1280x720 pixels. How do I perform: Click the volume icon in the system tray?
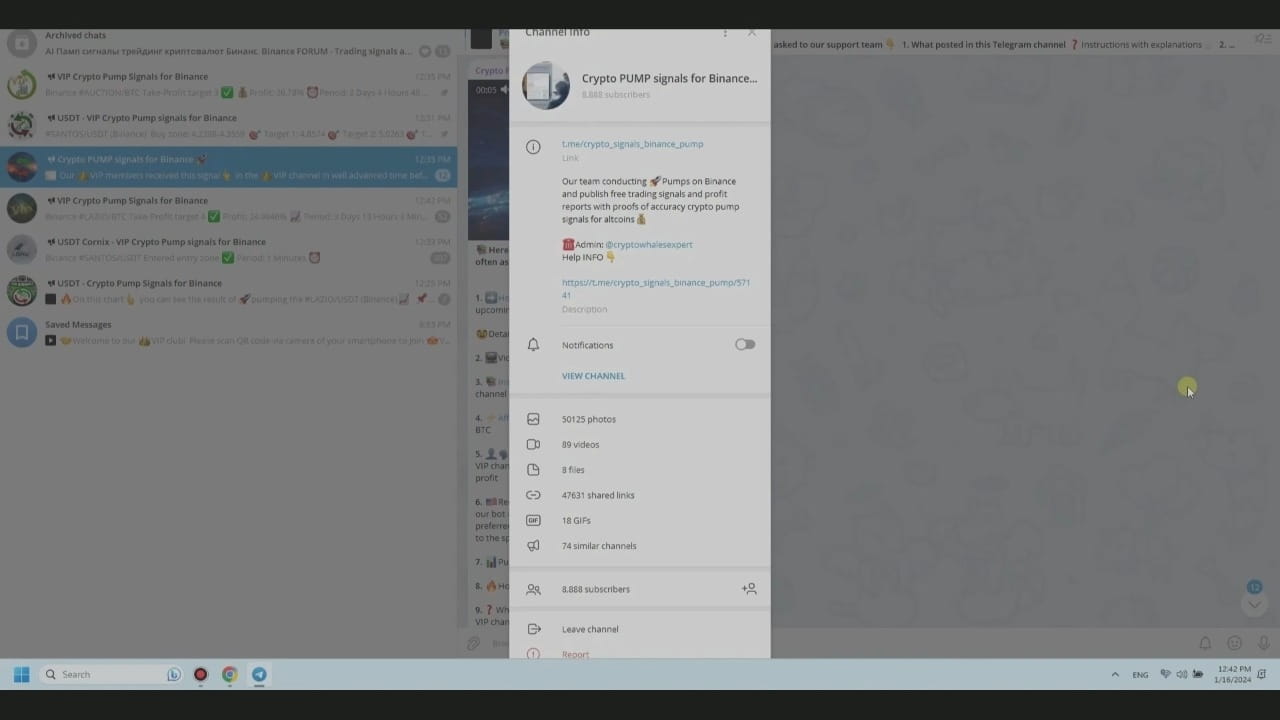click(1182, 674)
